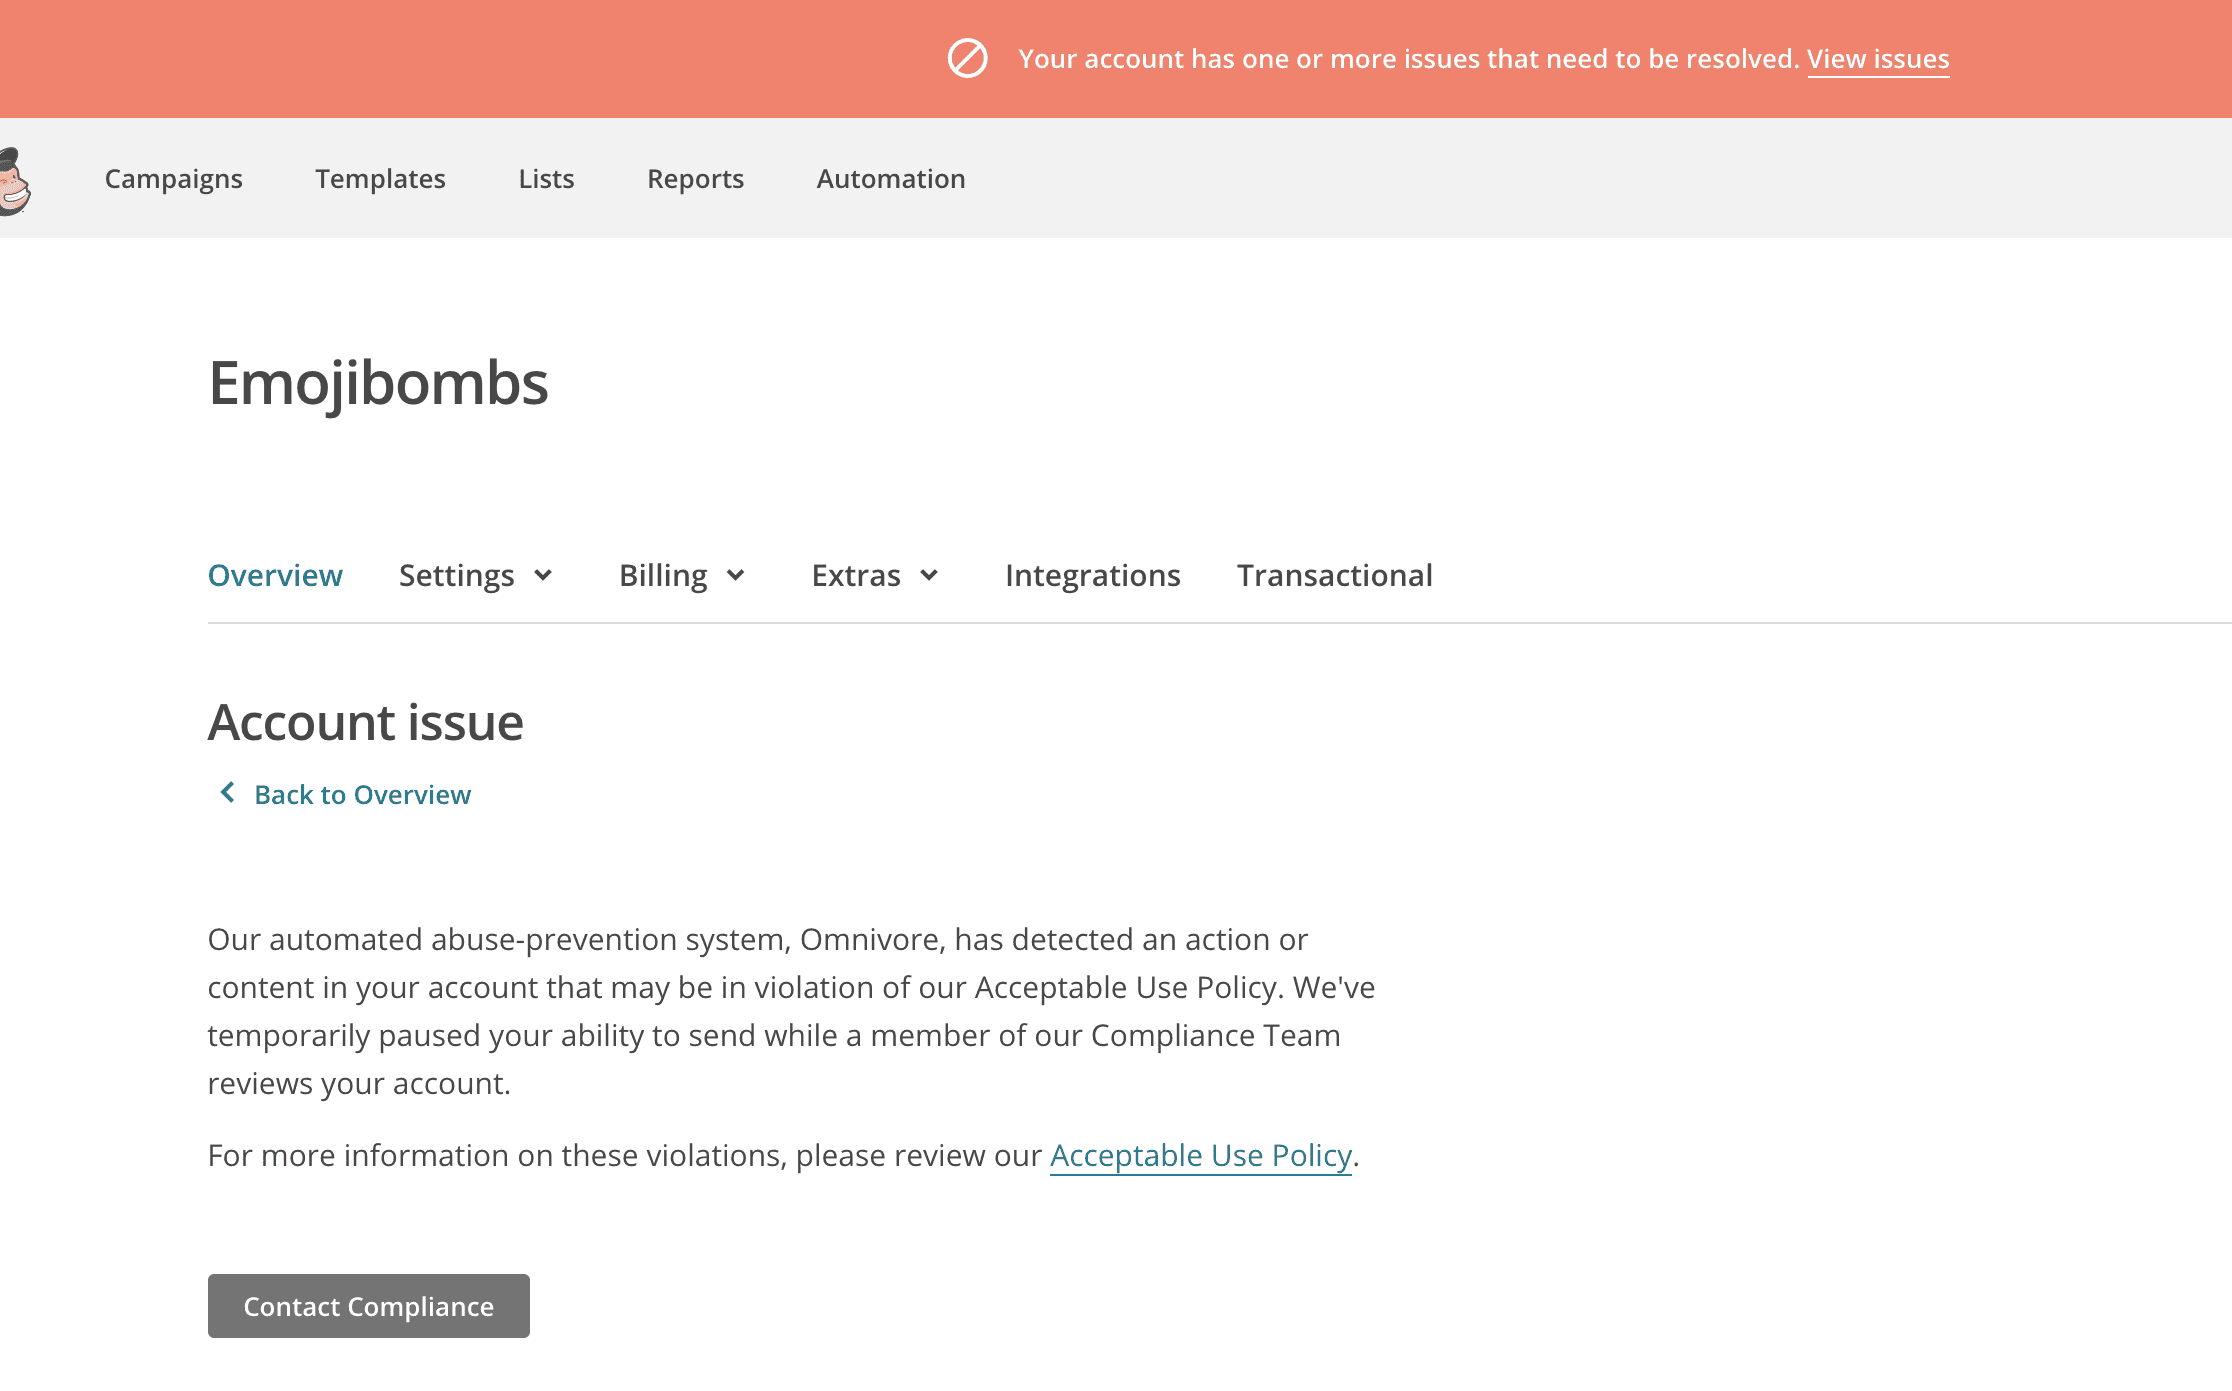Click the Freddie mascot logo
This screenshot has height=1391, width=2232.
pyautogui.click(x=16, y=180)
